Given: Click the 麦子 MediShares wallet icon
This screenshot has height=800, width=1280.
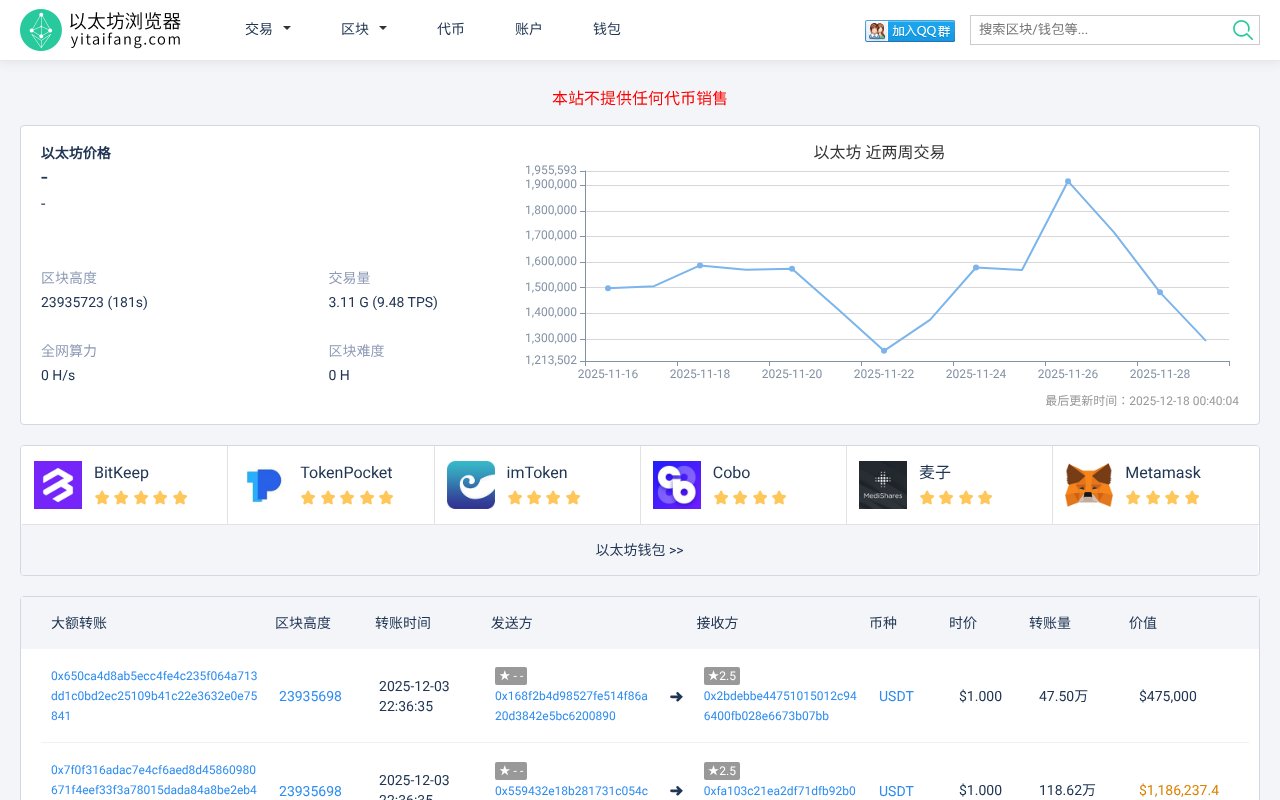Looking at the screenshot, I should point(882,484).
